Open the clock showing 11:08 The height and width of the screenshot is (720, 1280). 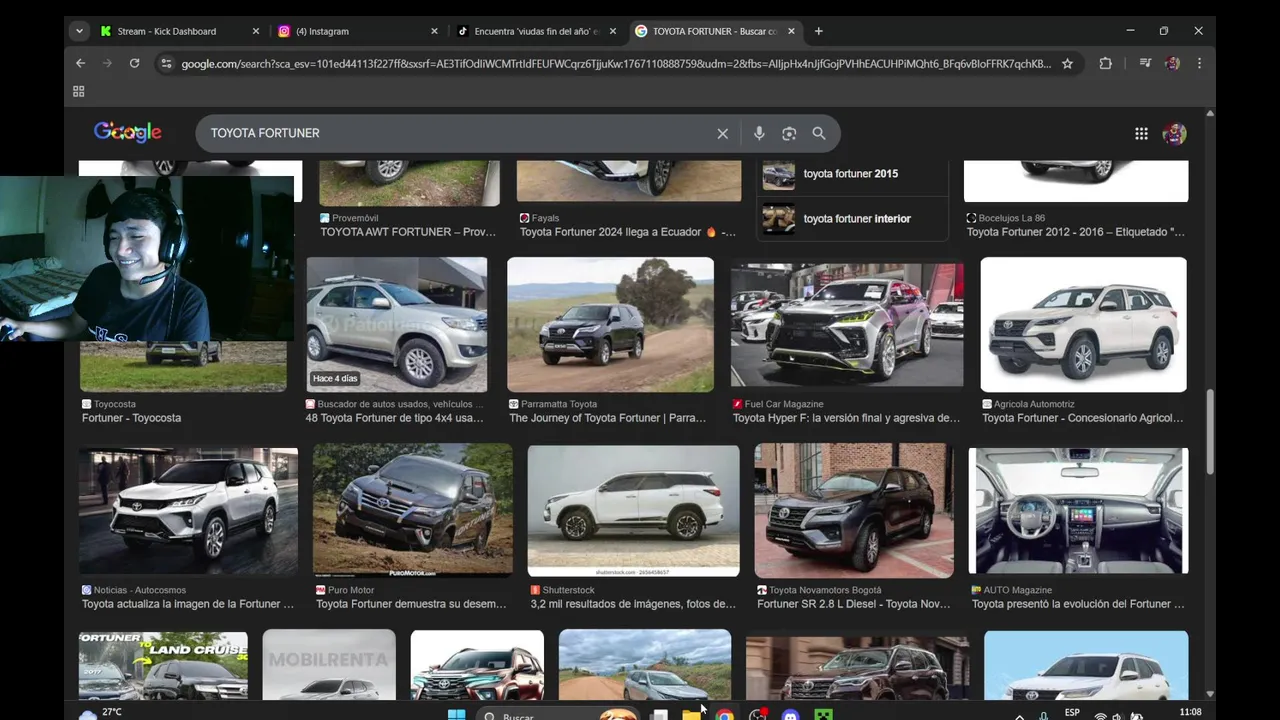pyautogui.click(x=1190, y=713)
